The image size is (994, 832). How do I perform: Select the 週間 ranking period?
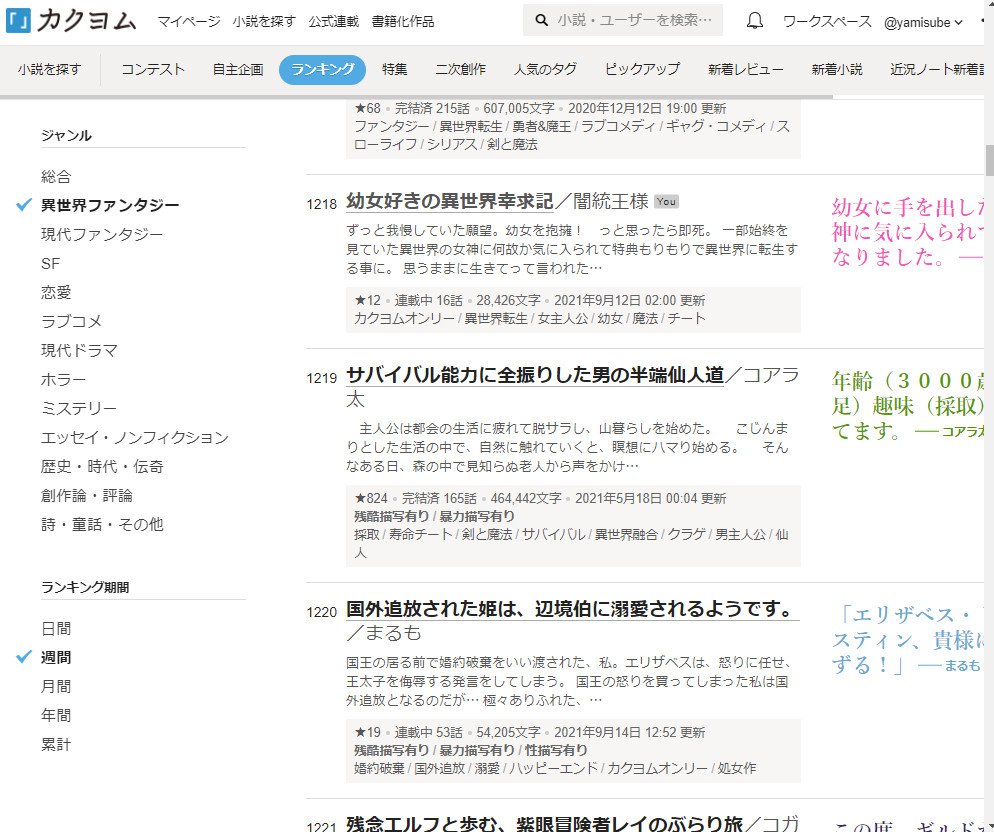click(56, 658)
